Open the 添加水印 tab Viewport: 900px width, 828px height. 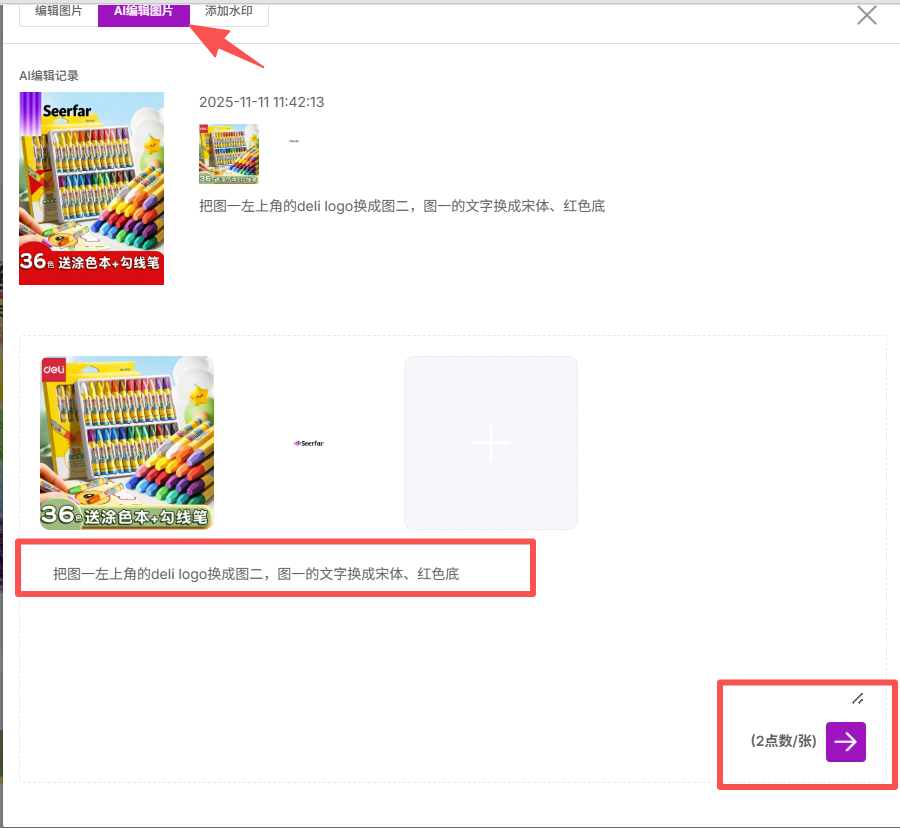(x=229, y=11)
